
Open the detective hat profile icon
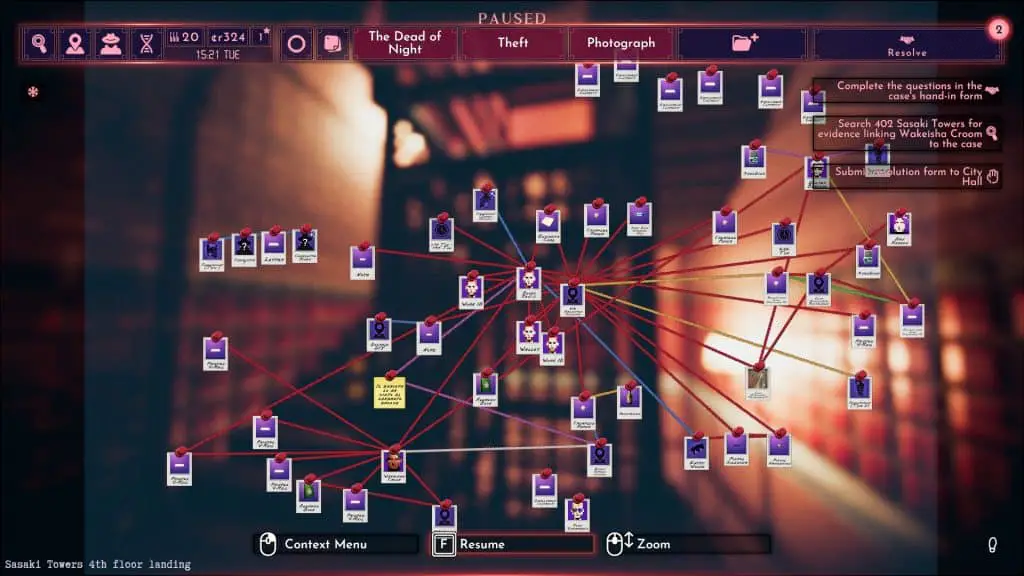[x=110, y=43]
